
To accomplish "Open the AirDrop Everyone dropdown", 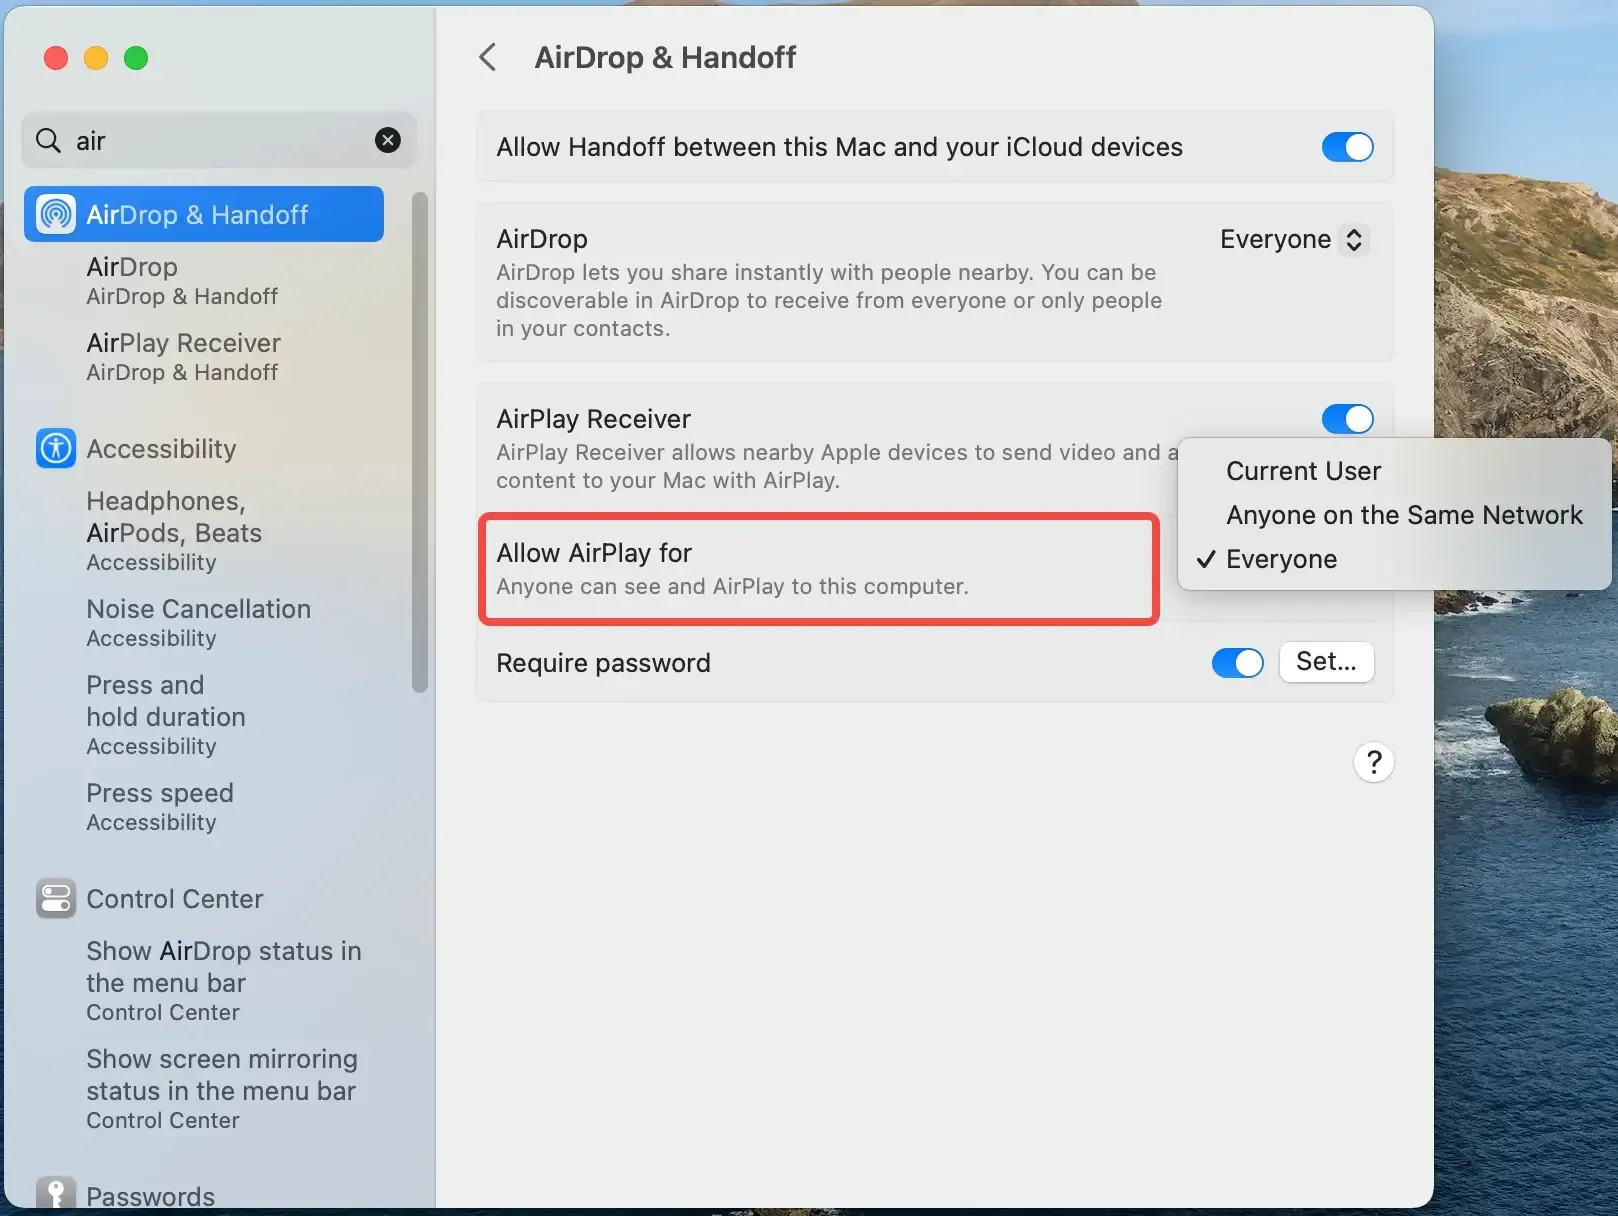I will (1293, 239).
